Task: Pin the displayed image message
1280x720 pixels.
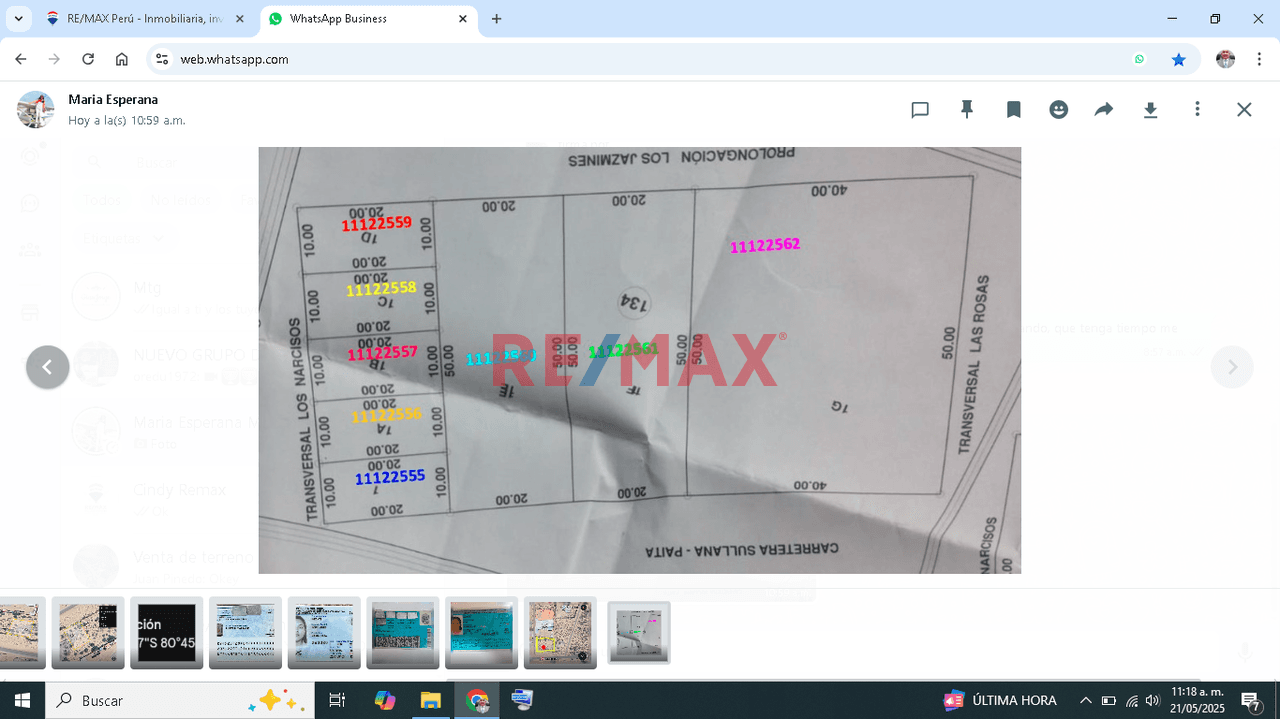Action: 966,109
